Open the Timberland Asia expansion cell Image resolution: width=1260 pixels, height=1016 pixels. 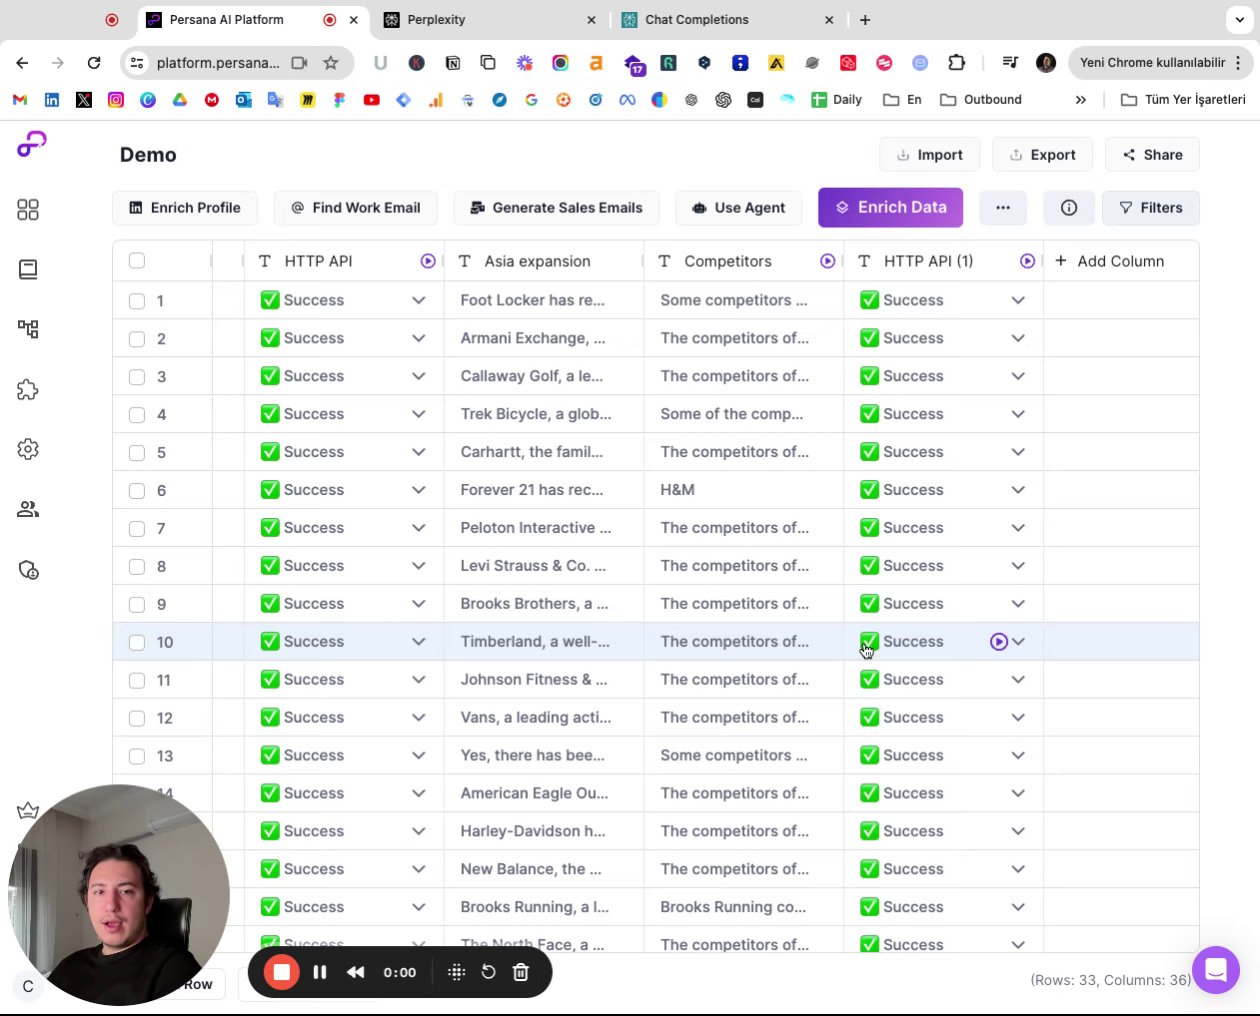coord(543,642)
